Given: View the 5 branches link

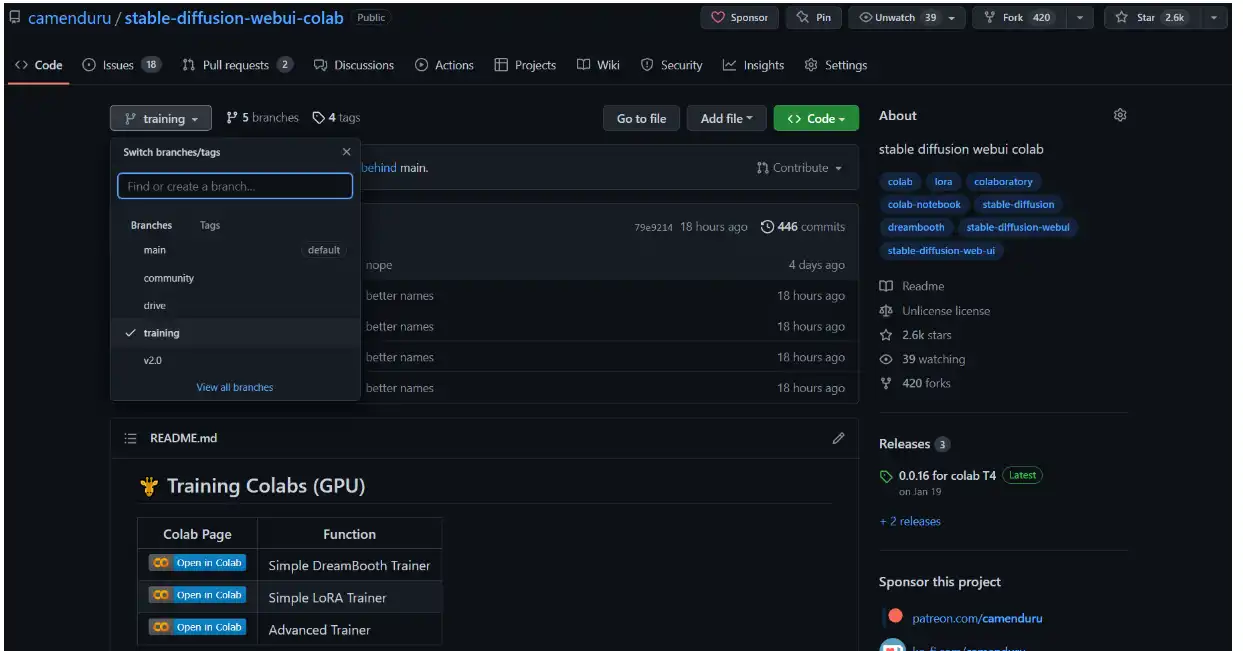Looking at the screenshot, I should [x=263, y=118].
